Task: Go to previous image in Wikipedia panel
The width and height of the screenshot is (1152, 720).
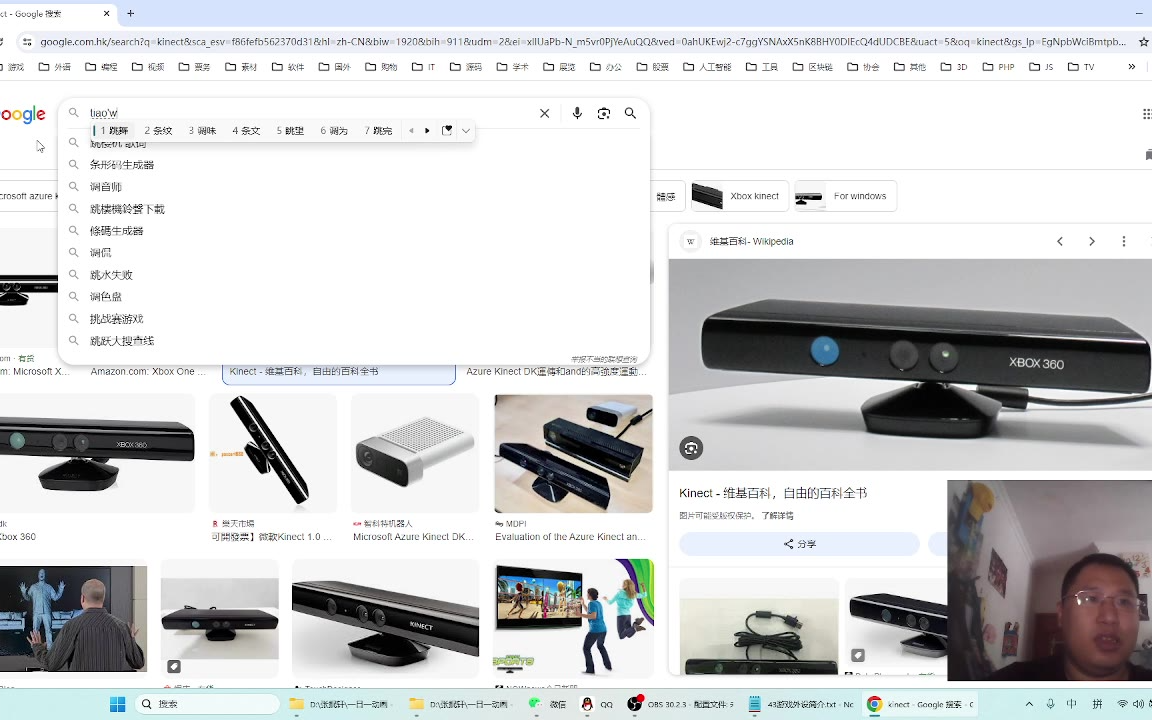Action: point(1060,241)
